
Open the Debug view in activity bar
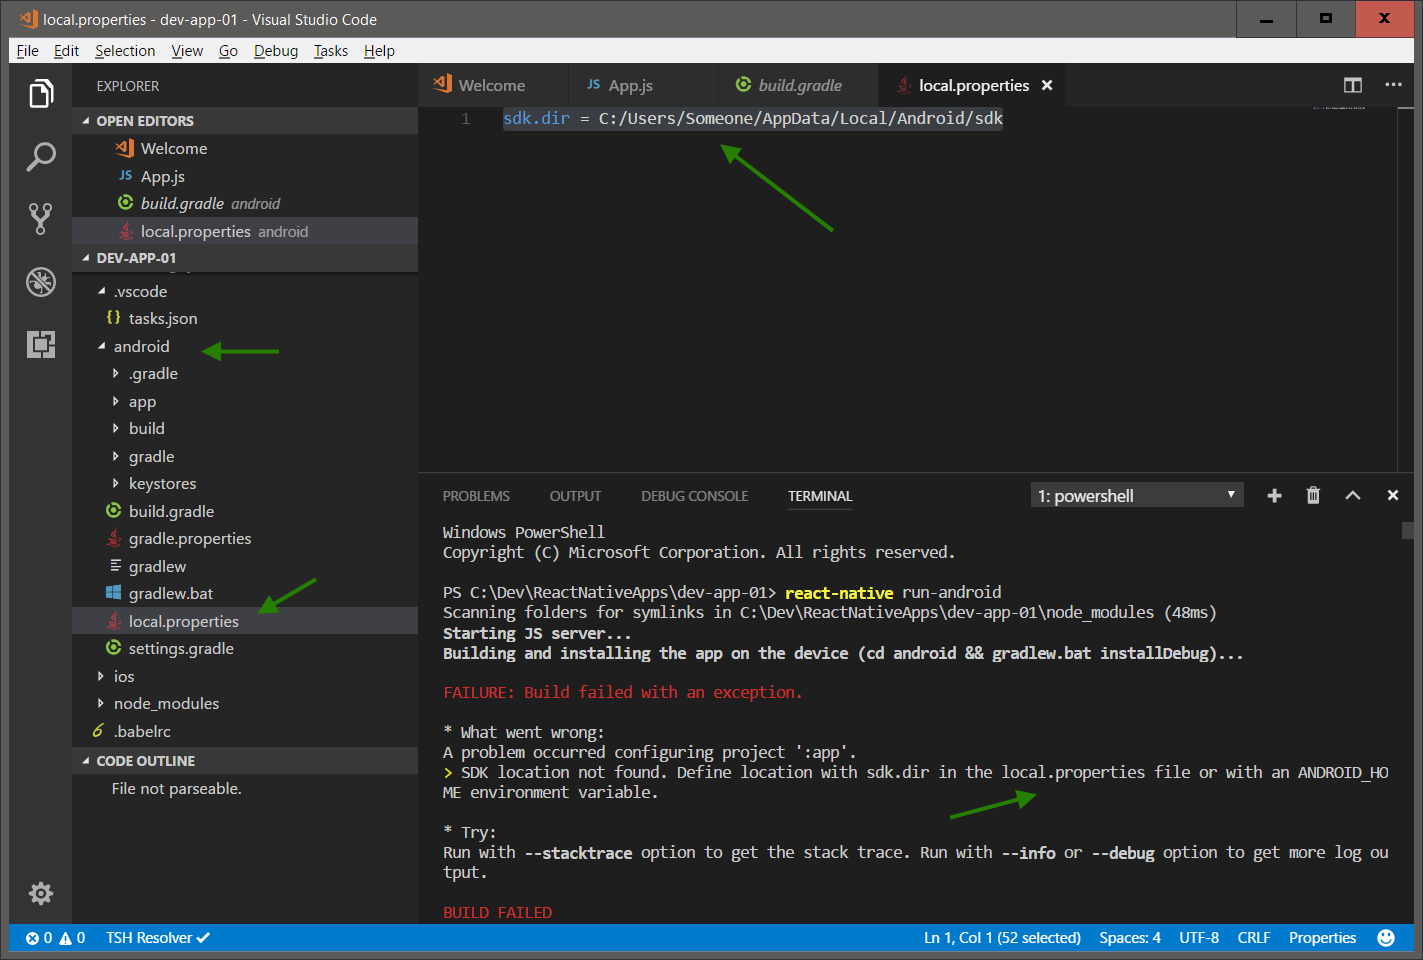[x=40, y=282]
